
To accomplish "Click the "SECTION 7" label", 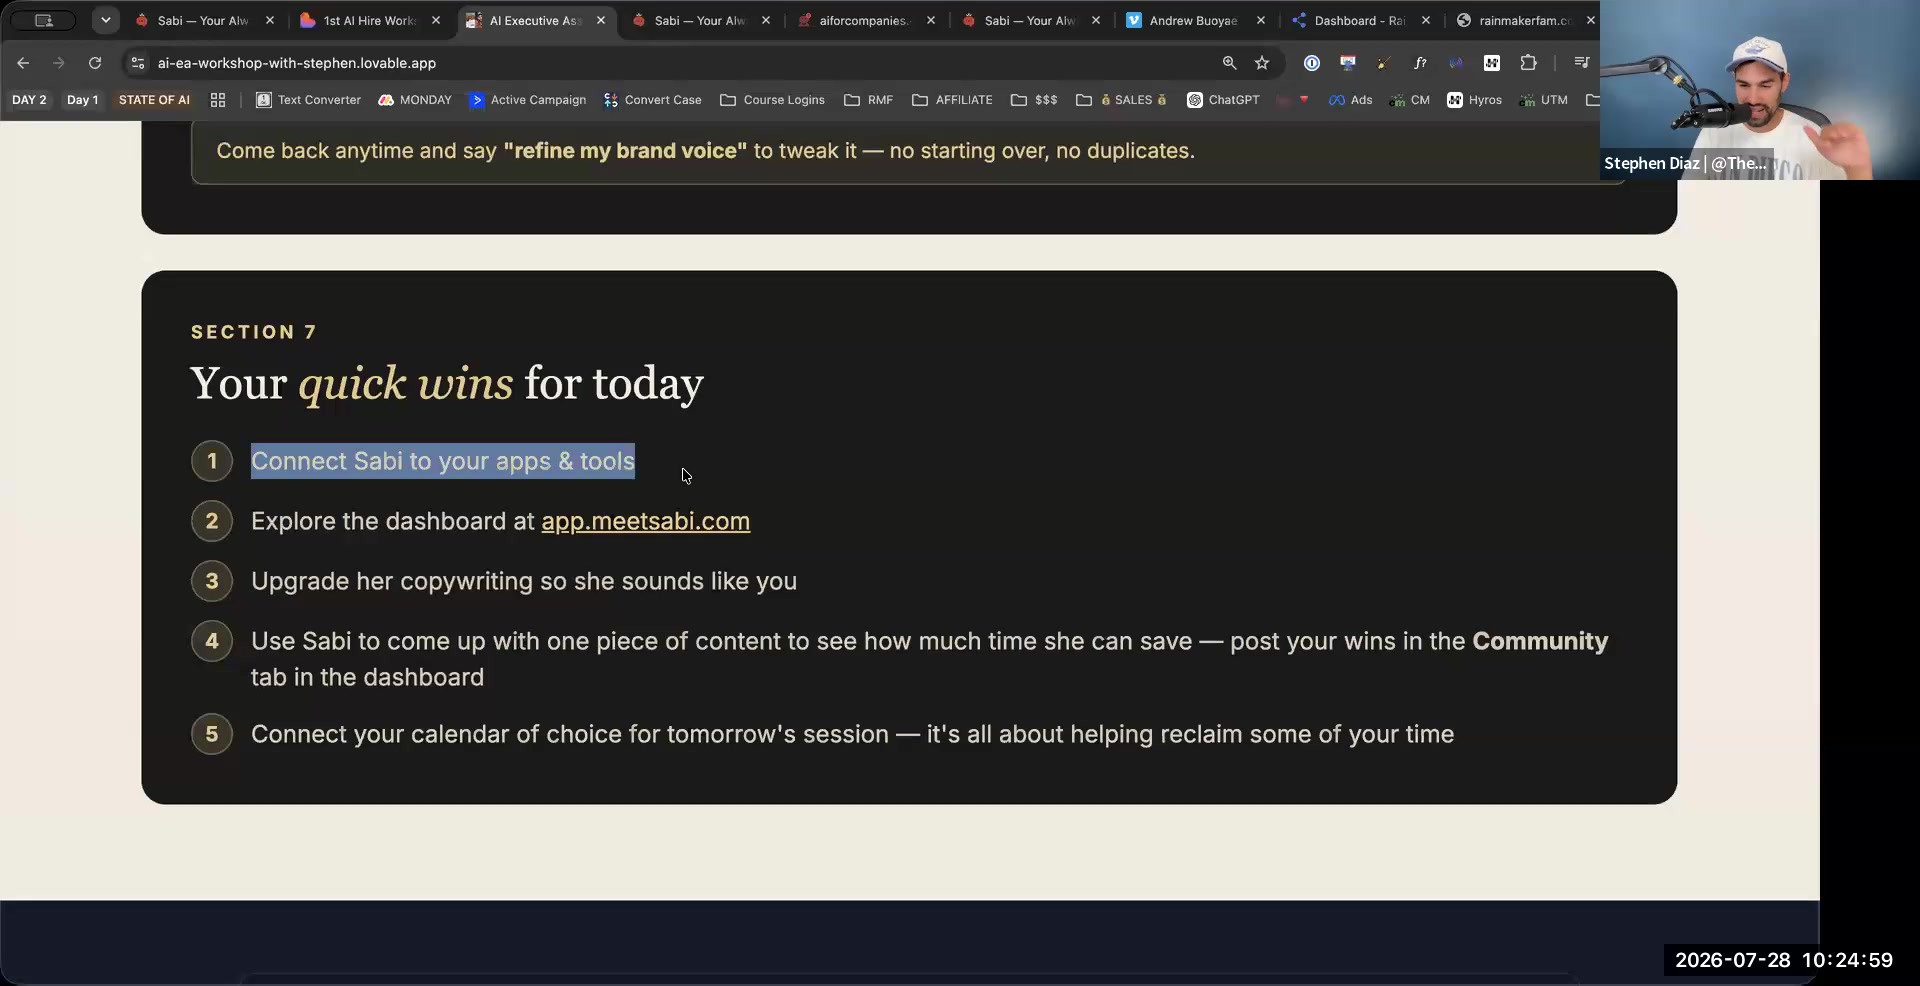I will pos(254,332).
